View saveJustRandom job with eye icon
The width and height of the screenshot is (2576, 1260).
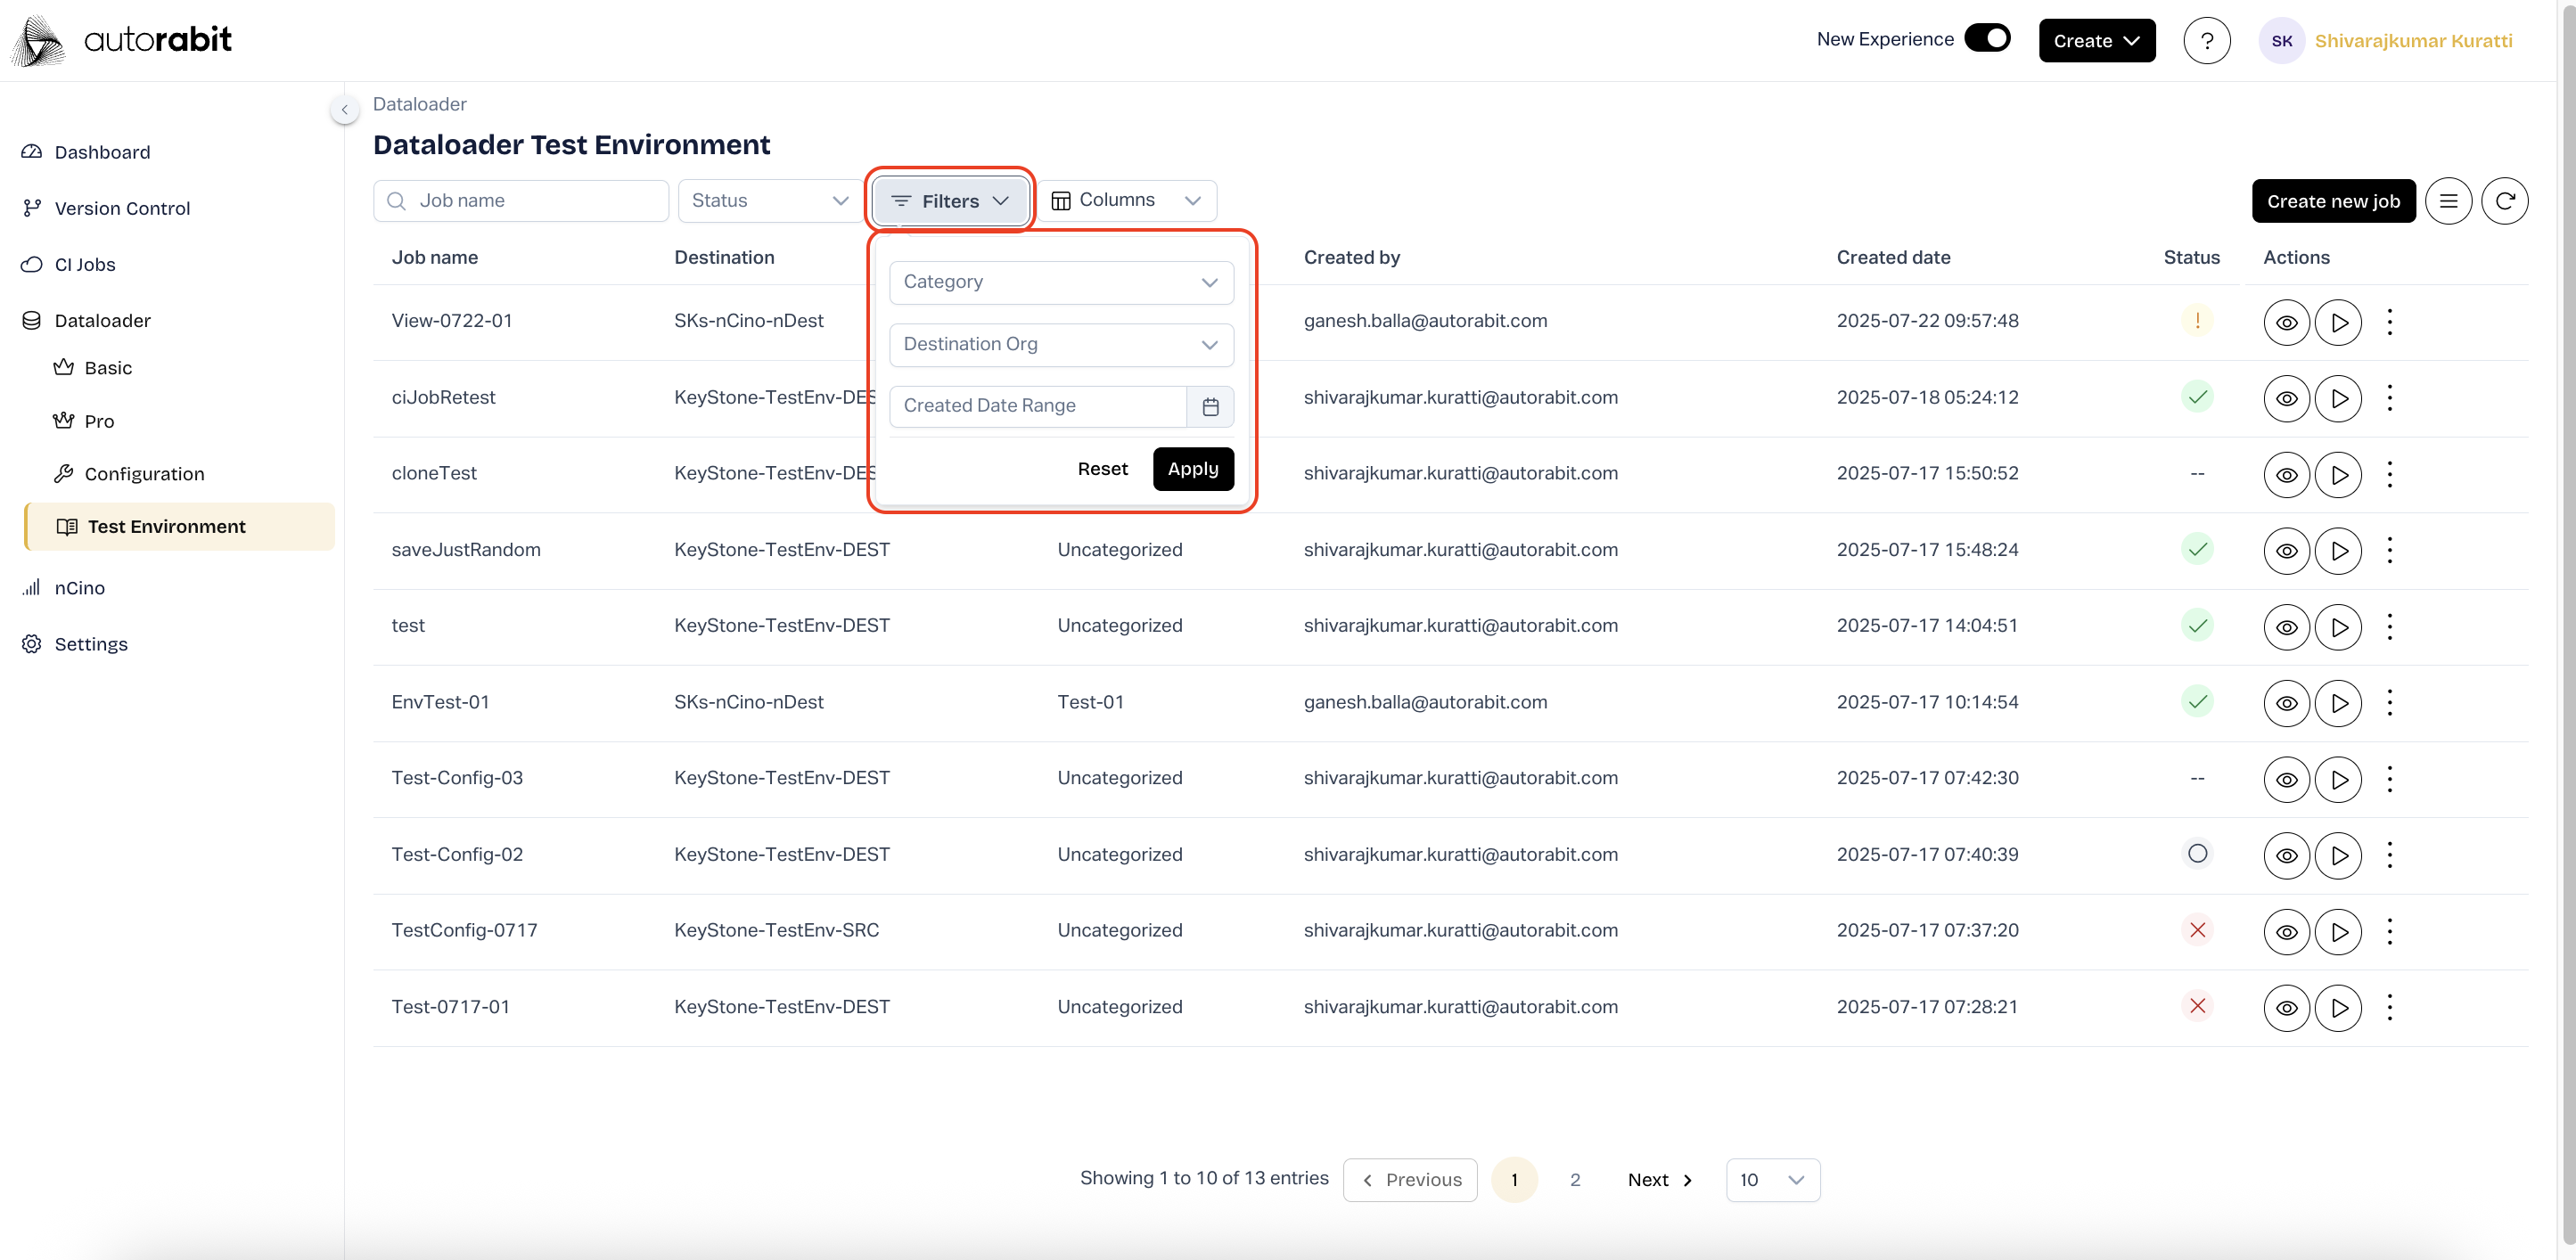(x=2286, y=550)
